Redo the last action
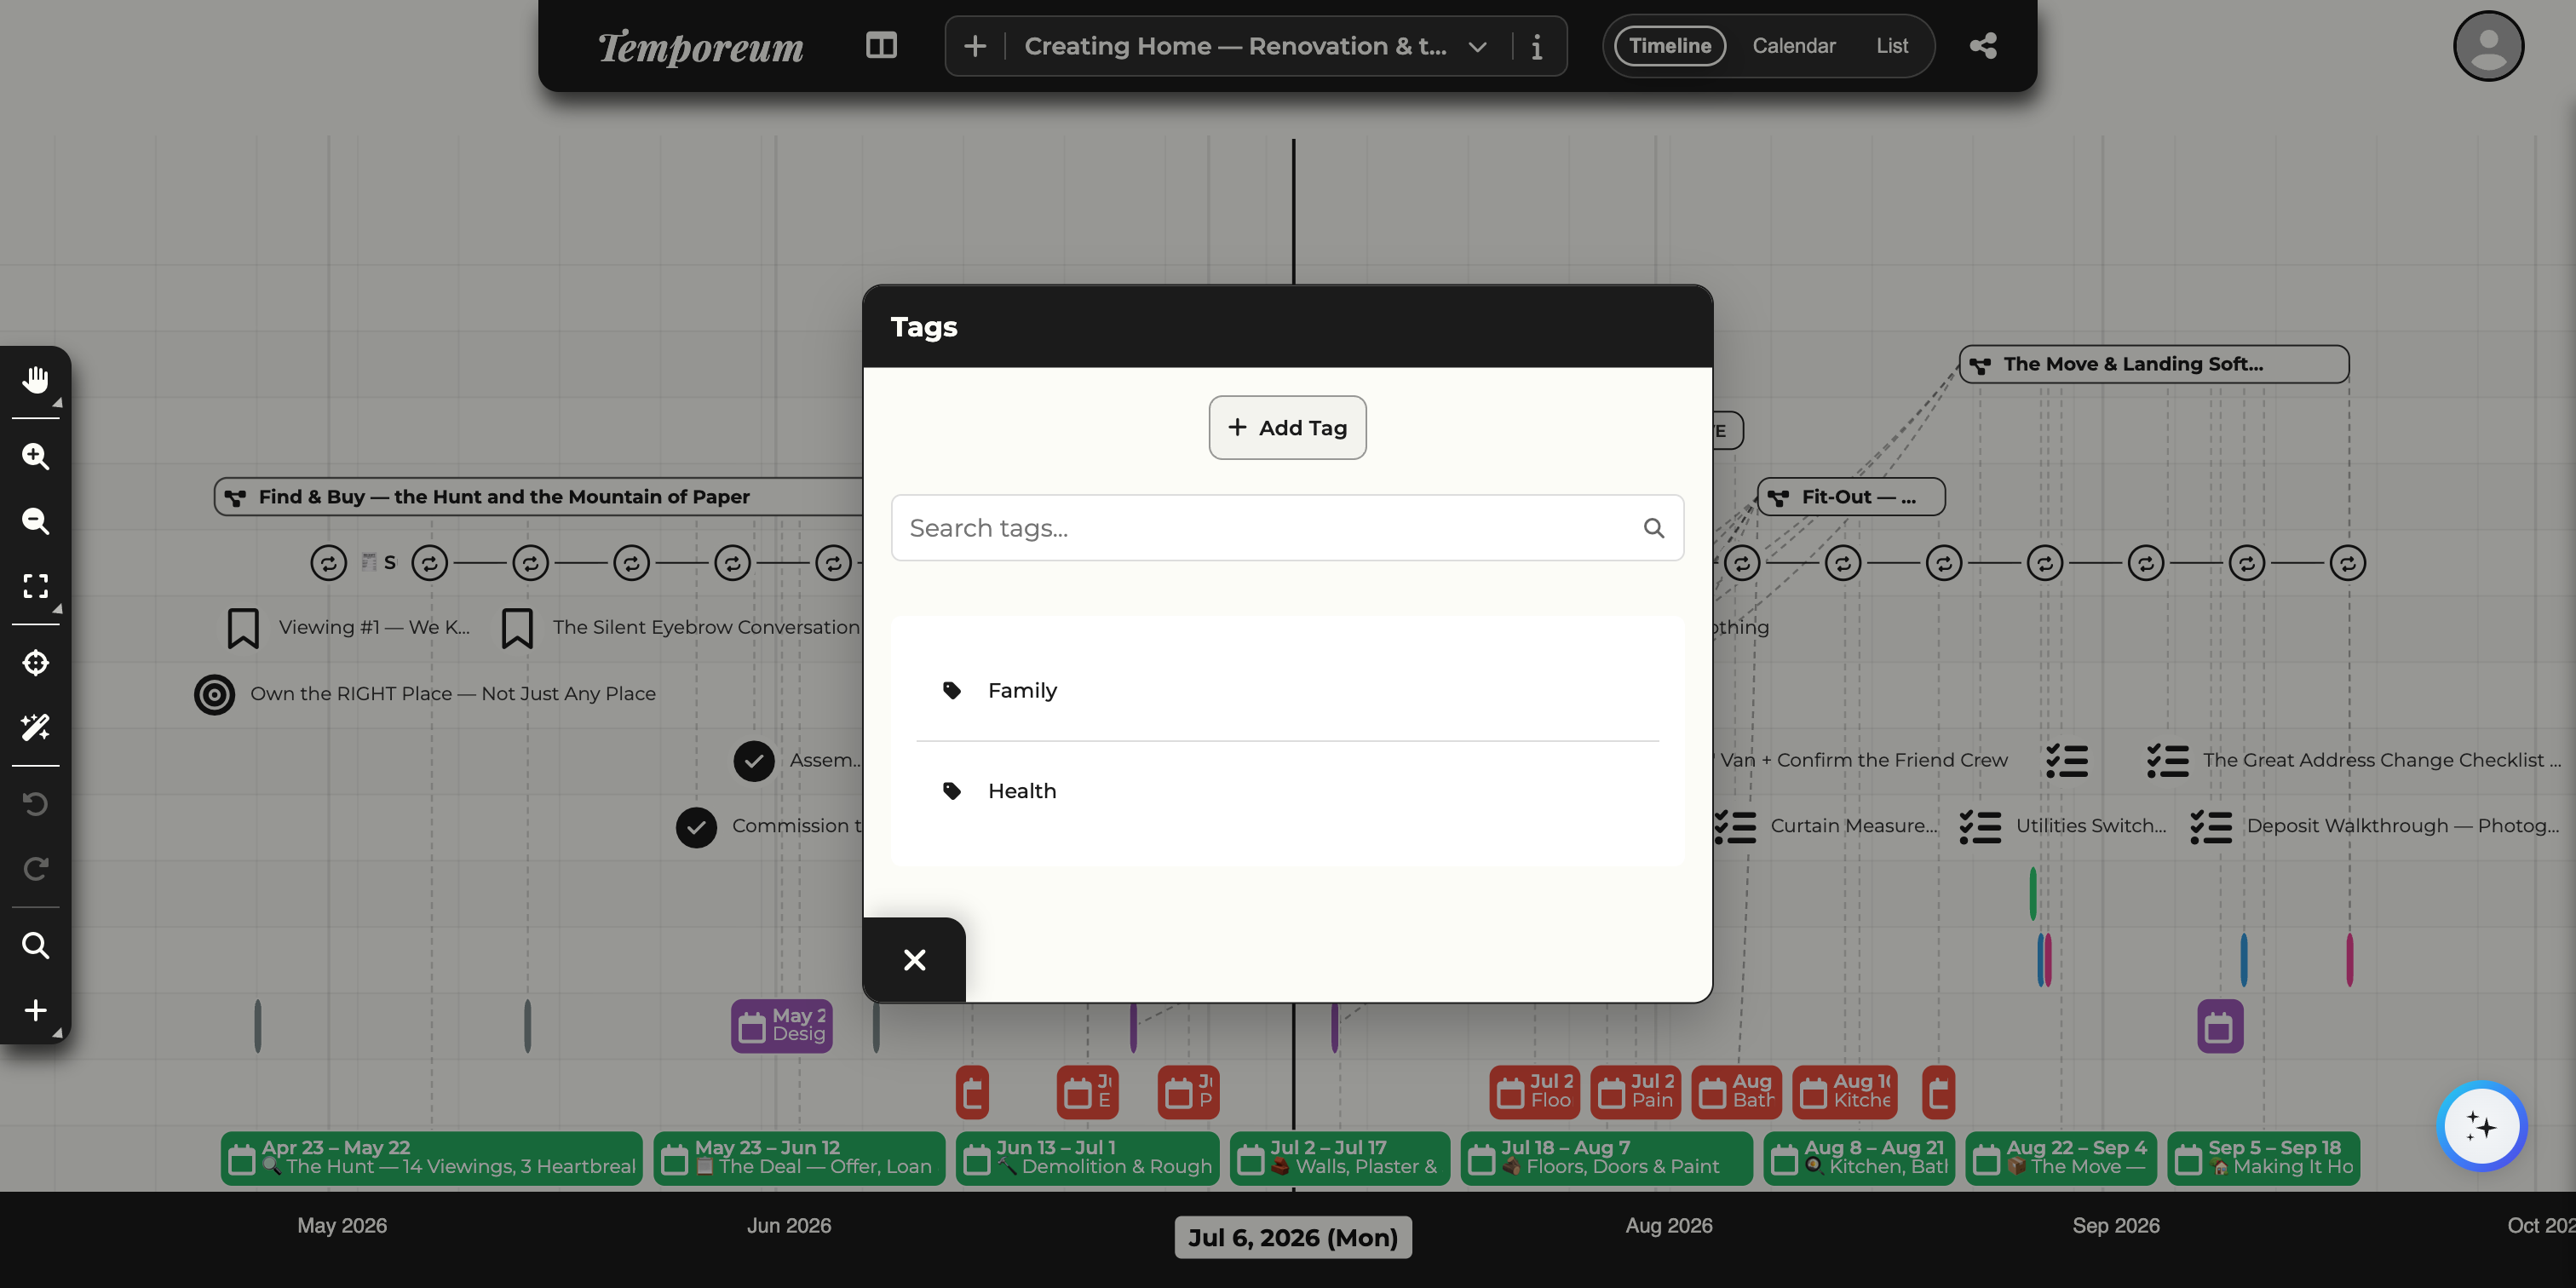 36,869
